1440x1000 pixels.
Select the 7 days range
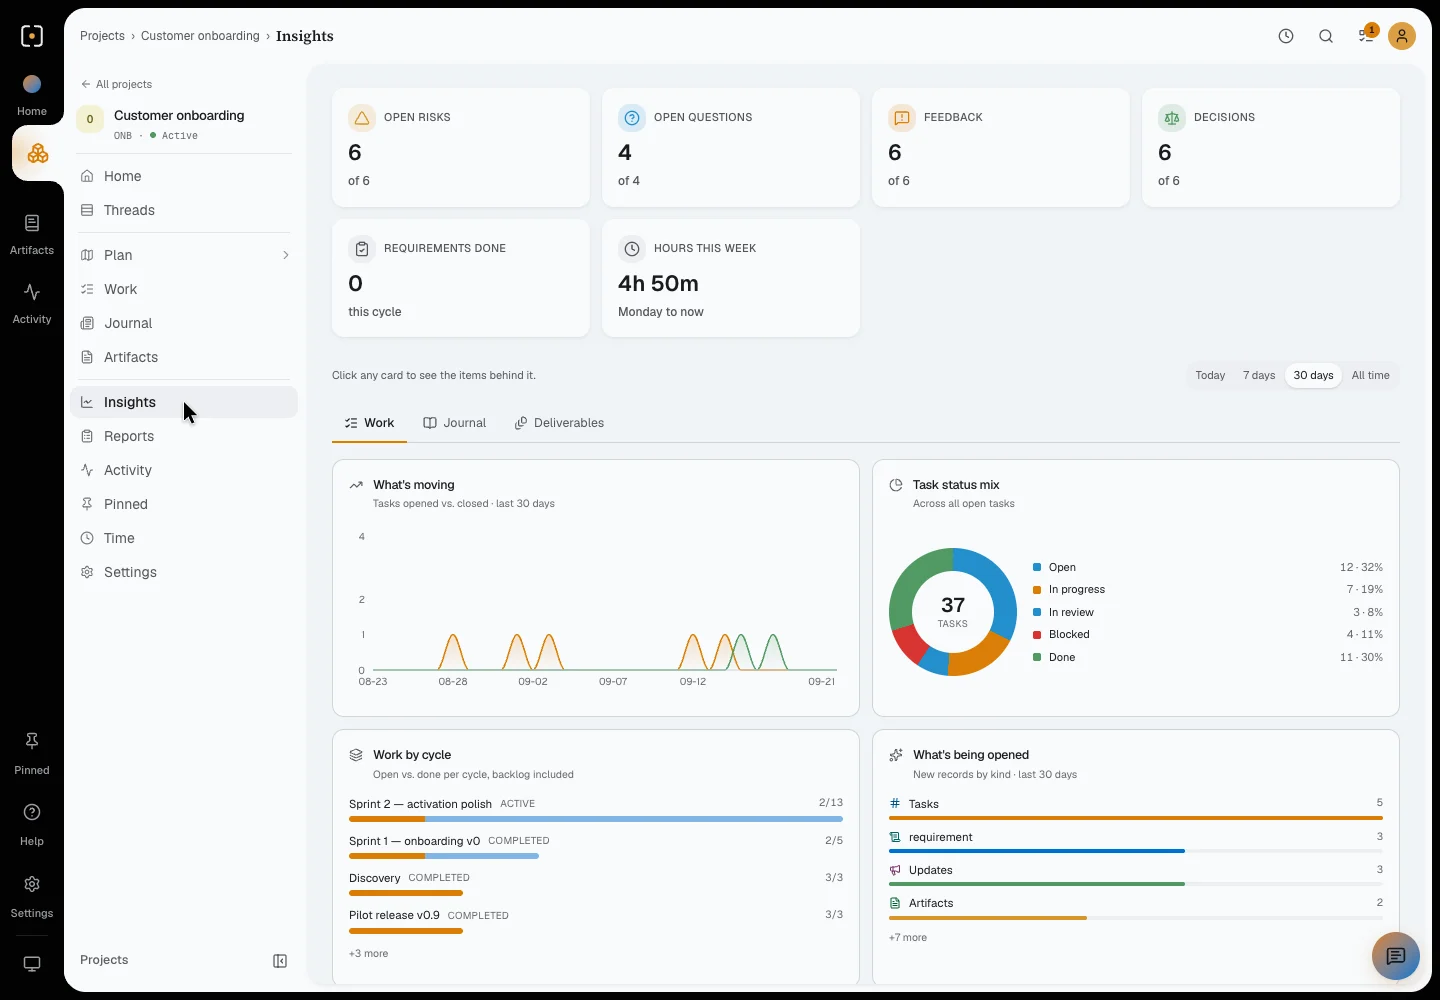[x=1259, y=376]
